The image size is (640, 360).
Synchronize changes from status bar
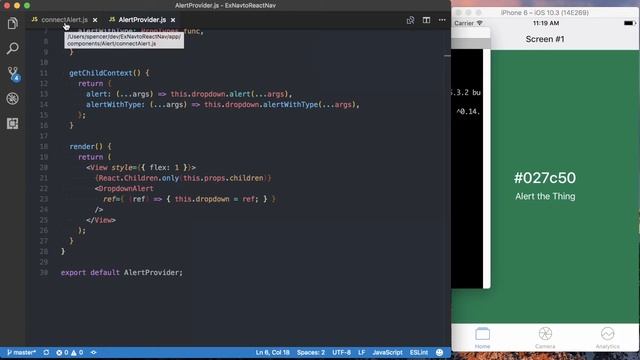[x=46, y=353]
